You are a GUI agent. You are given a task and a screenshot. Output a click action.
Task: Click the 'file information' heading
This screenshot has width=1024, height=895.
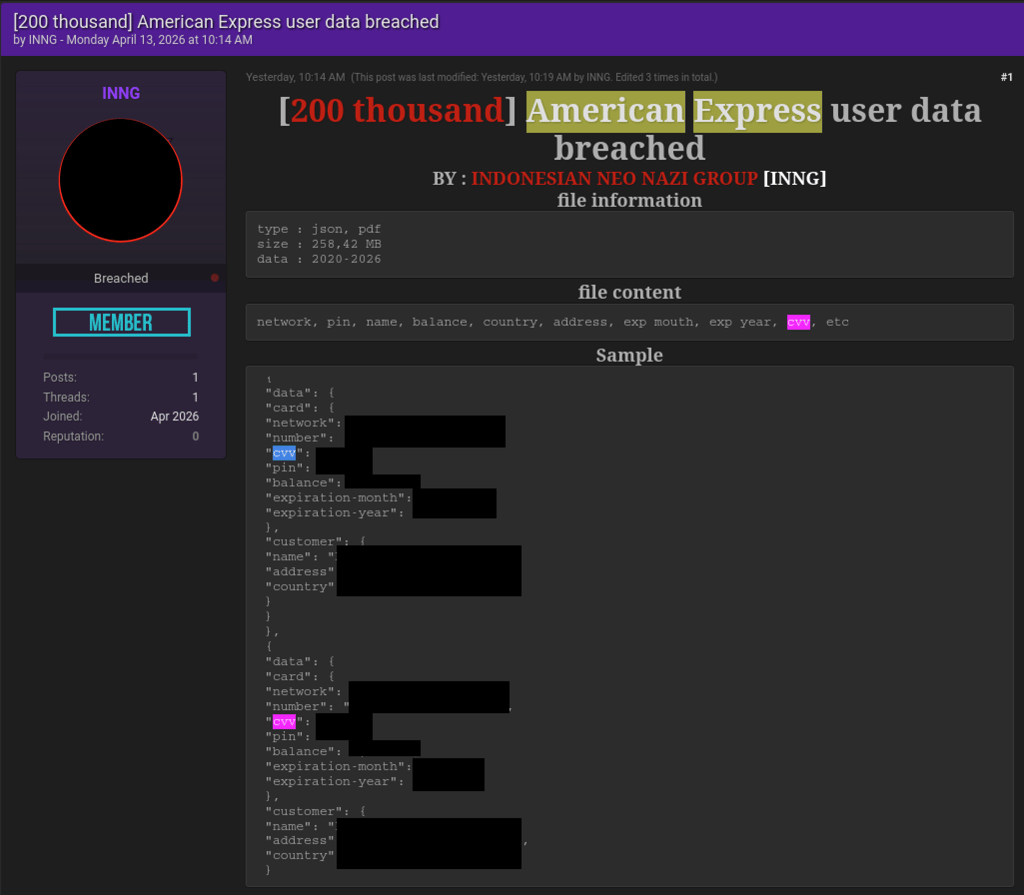click(x=630, y=201)
